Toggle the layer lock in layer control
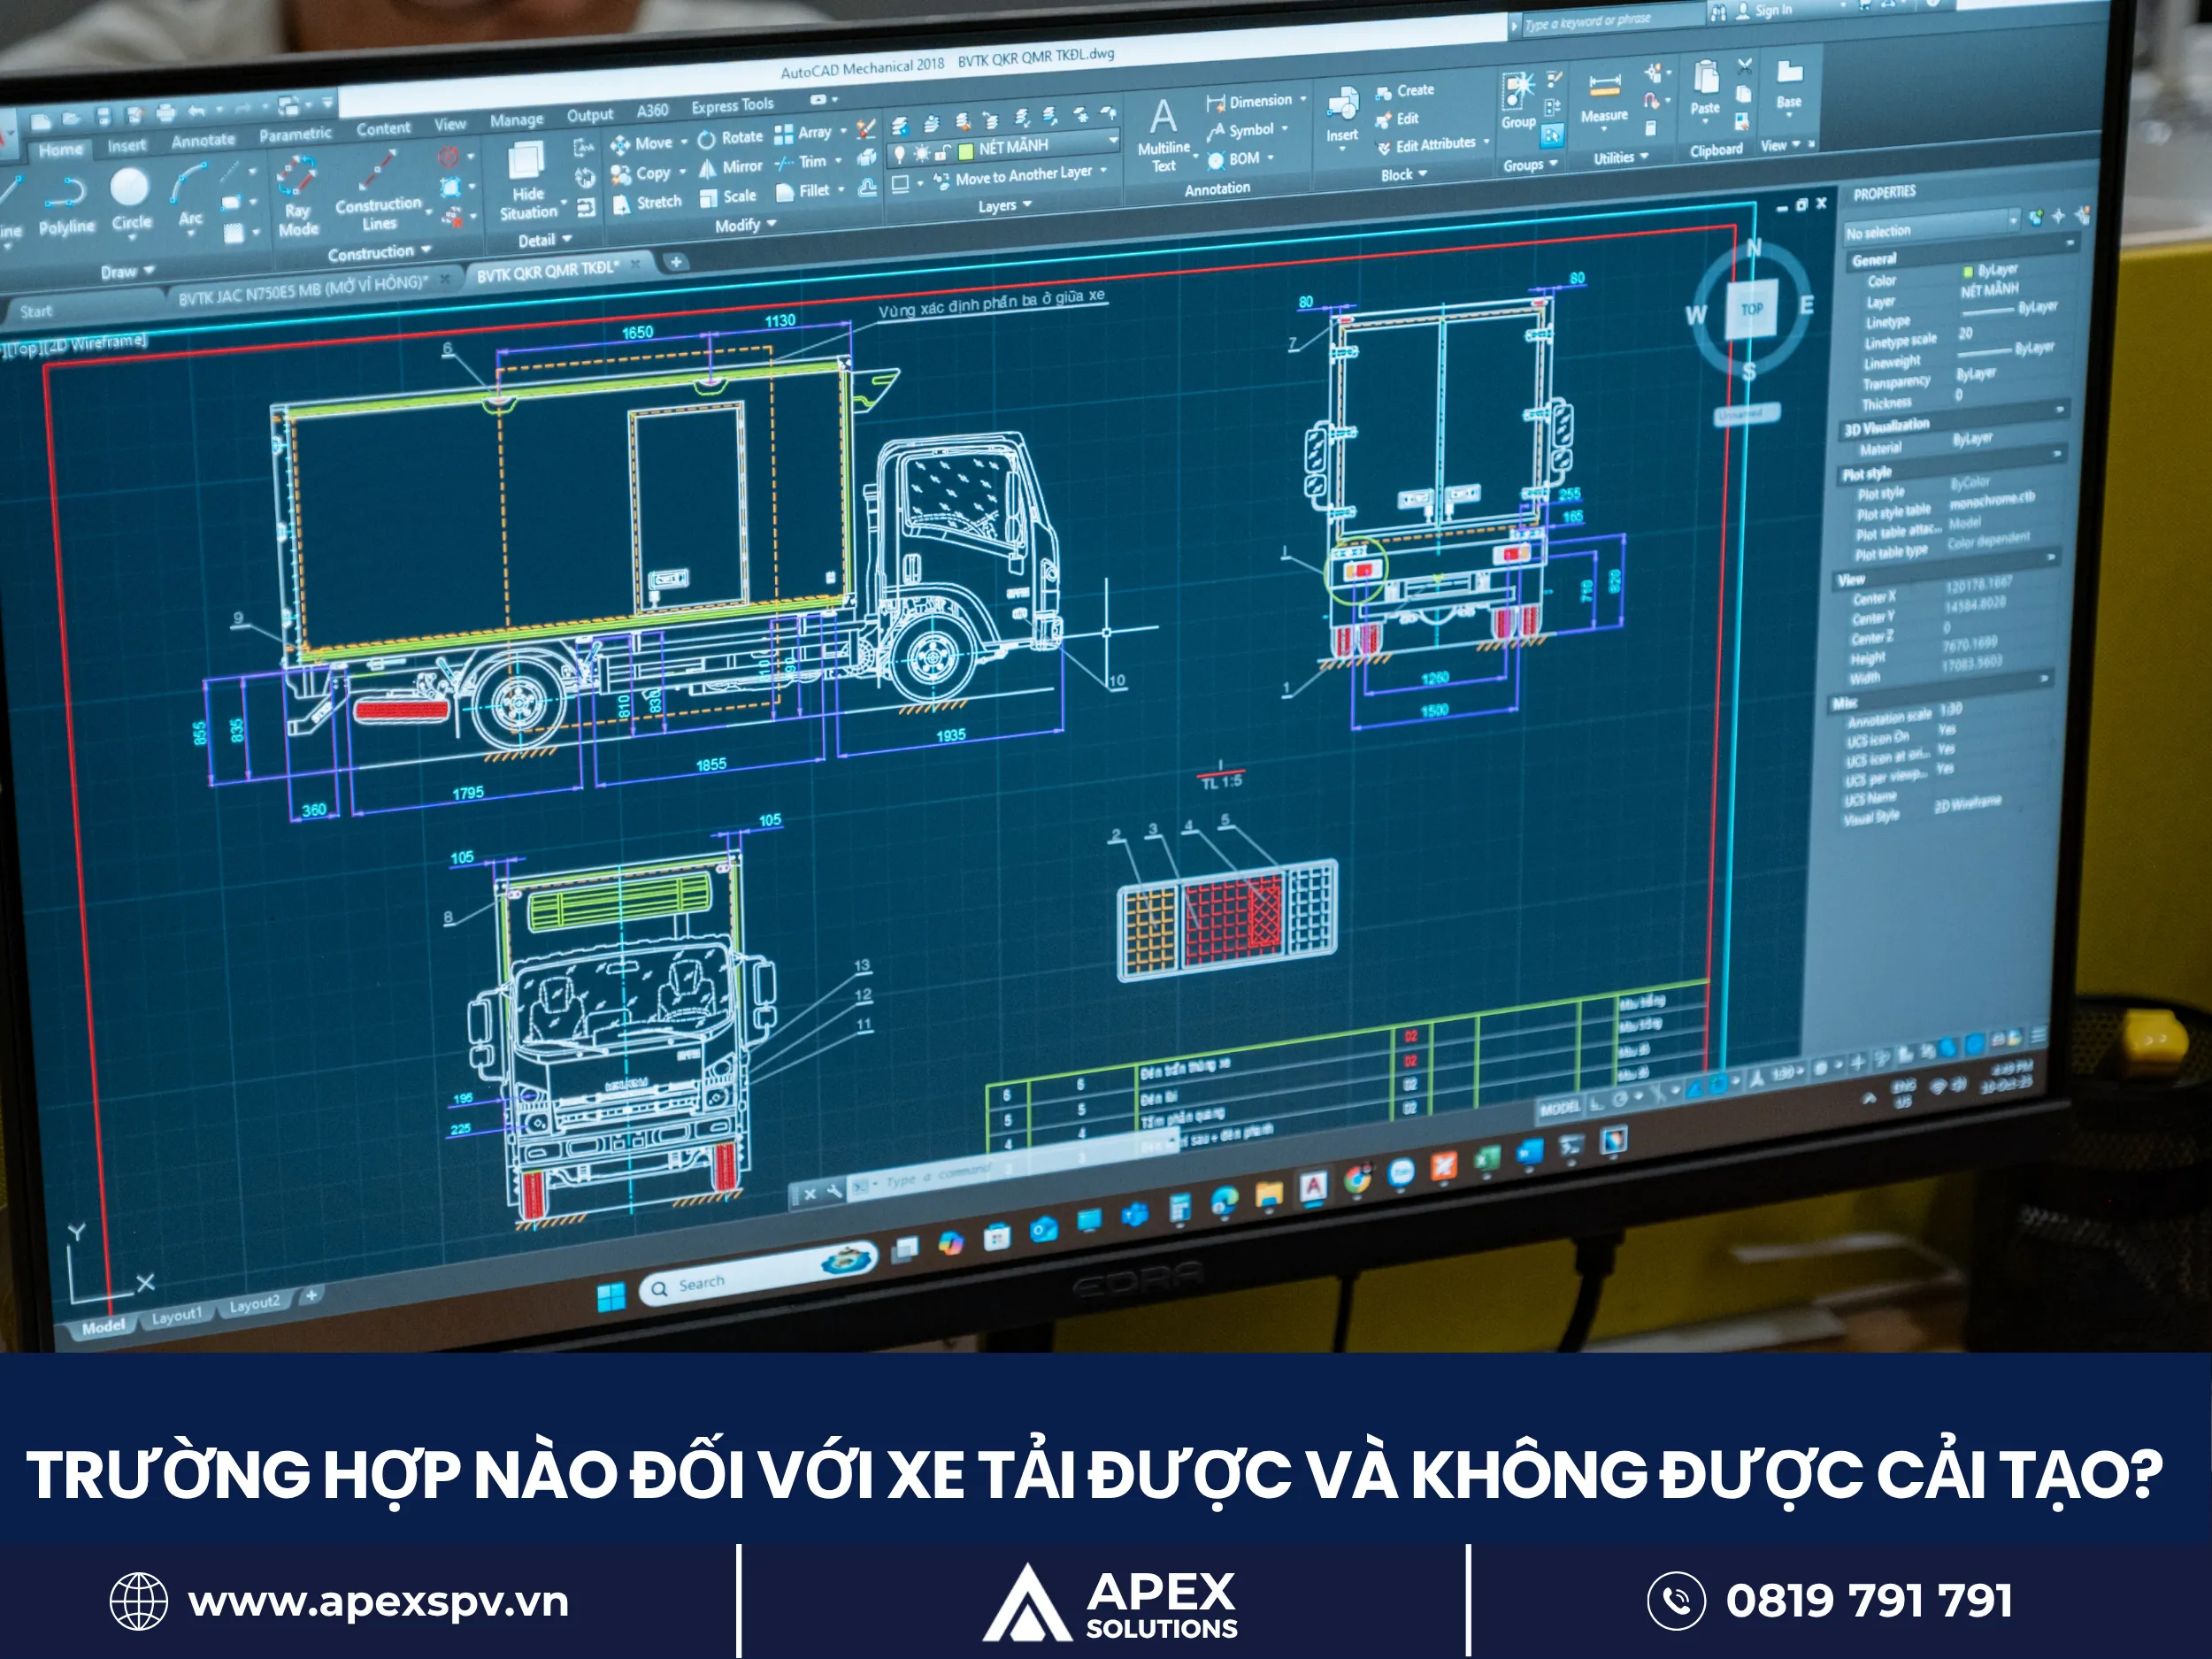Screen dimensions: 2212x1659 (941, 155)
